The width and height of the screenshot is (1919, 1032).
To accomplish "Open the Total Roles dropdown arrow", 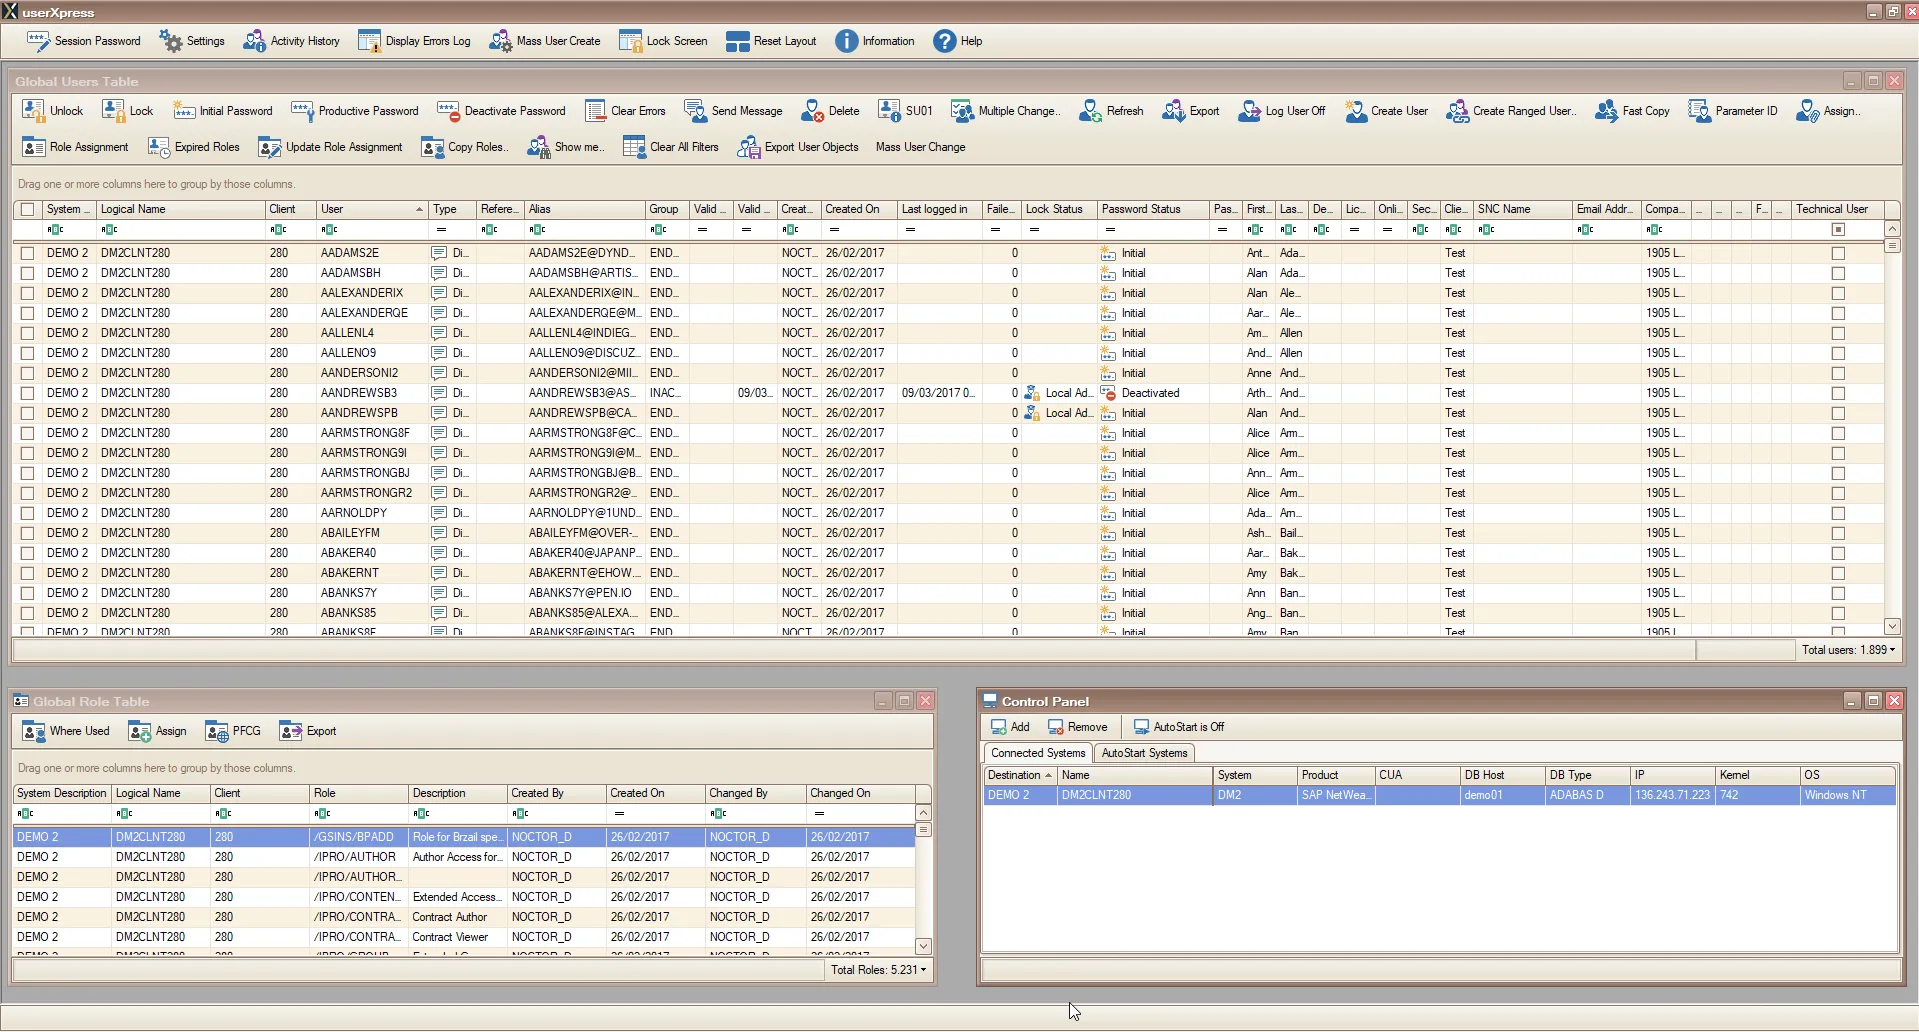I will [x=923, y=970].
